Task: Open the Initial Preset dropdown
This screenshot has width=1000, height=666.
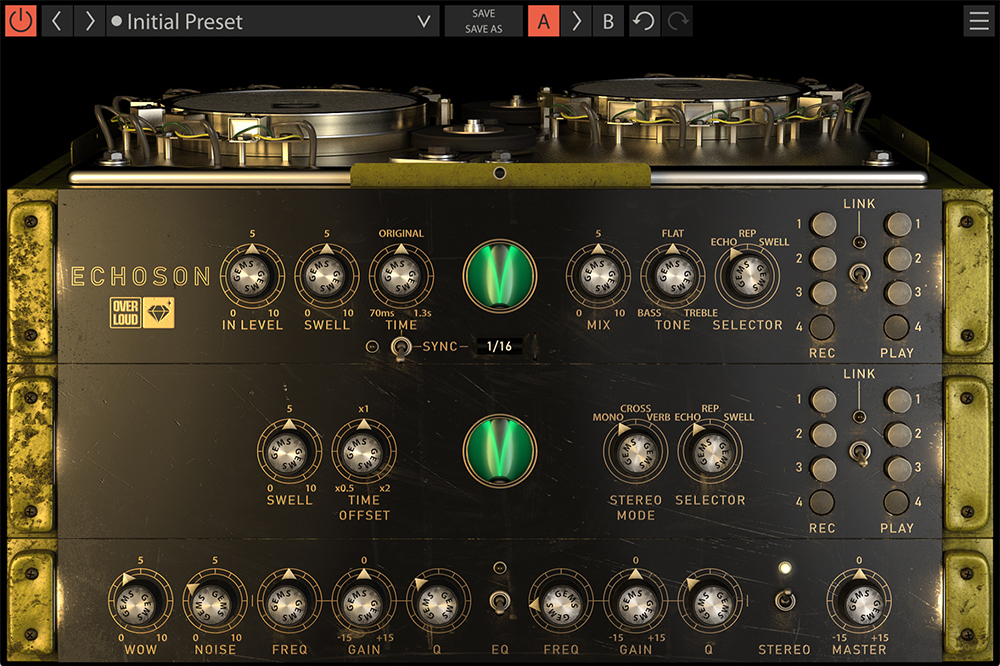Action: 273,21
